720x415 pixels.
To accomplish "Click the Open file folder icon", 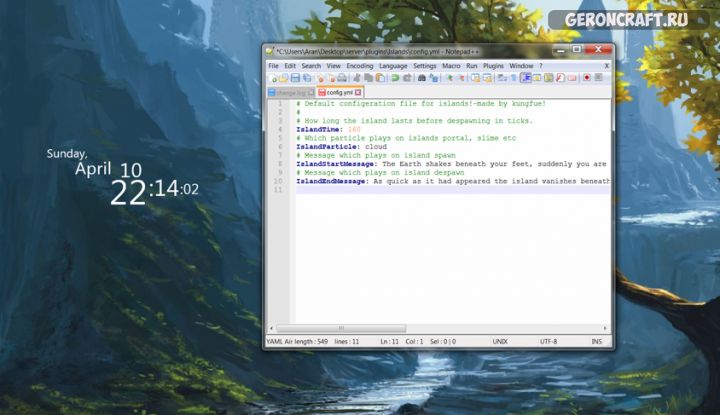I will point(283,78).
